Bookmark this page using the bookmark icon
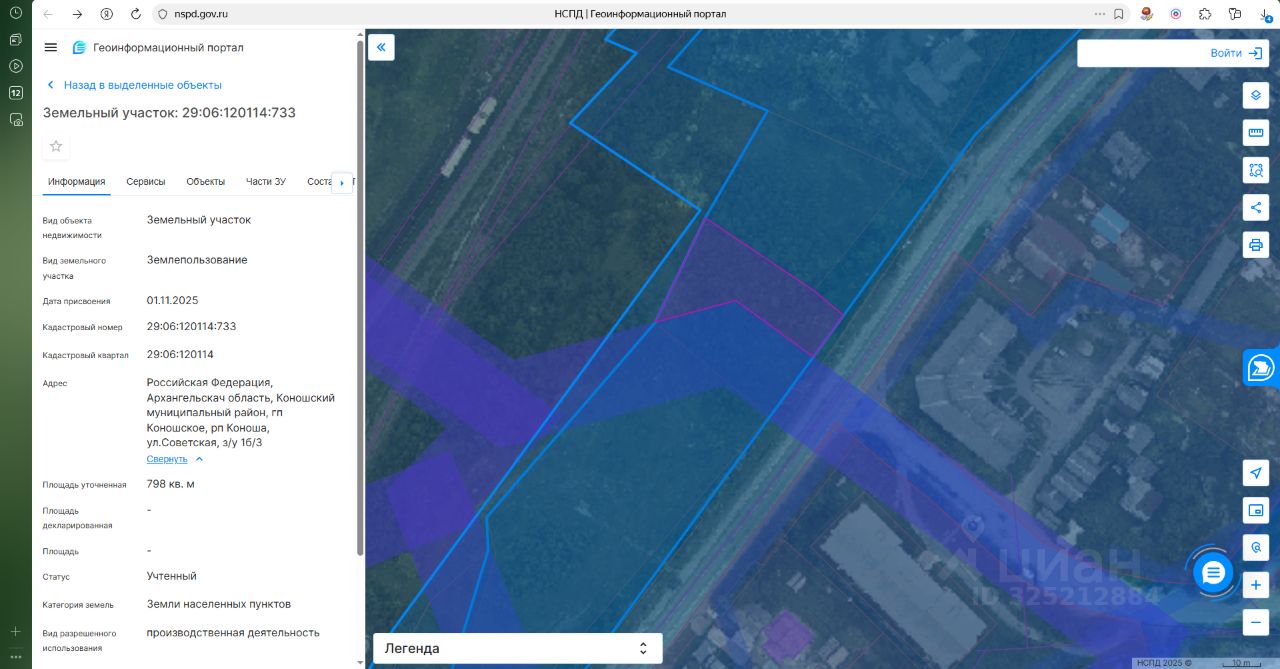1280x669 pixels. 1118,14
